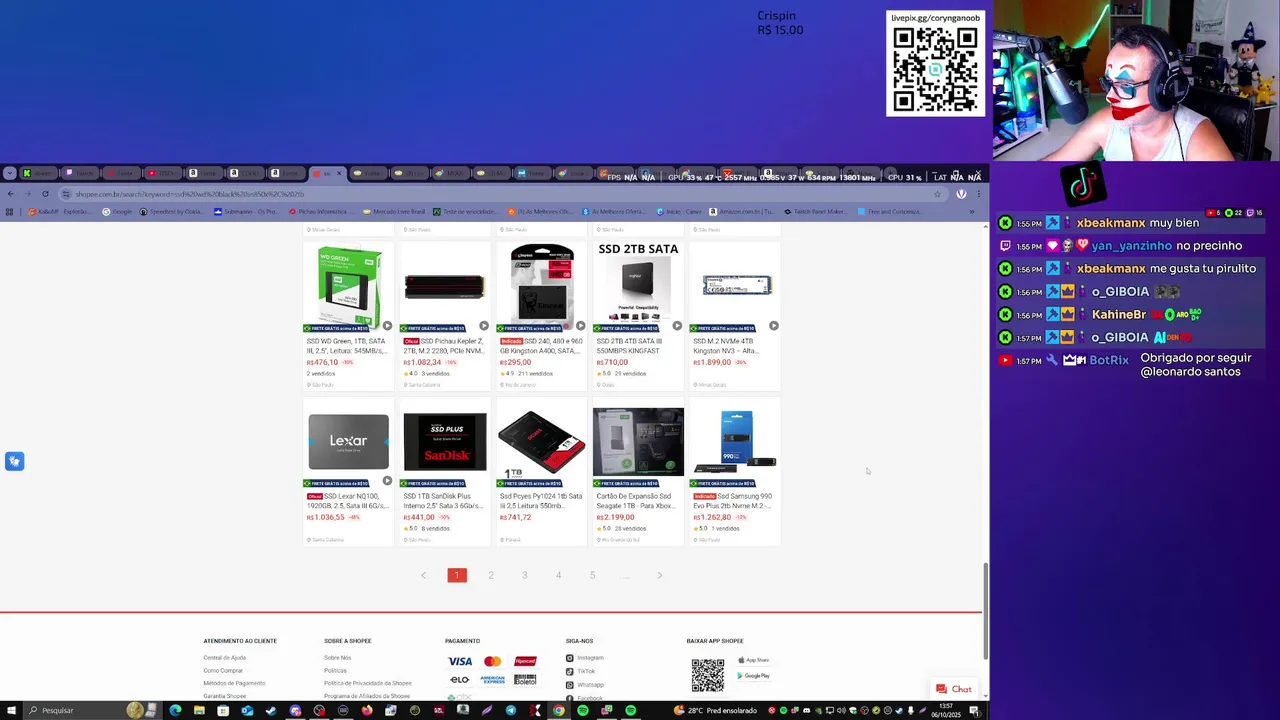
Task: Open Política de Privacidade da Shopee link
Action: point(367,683)
